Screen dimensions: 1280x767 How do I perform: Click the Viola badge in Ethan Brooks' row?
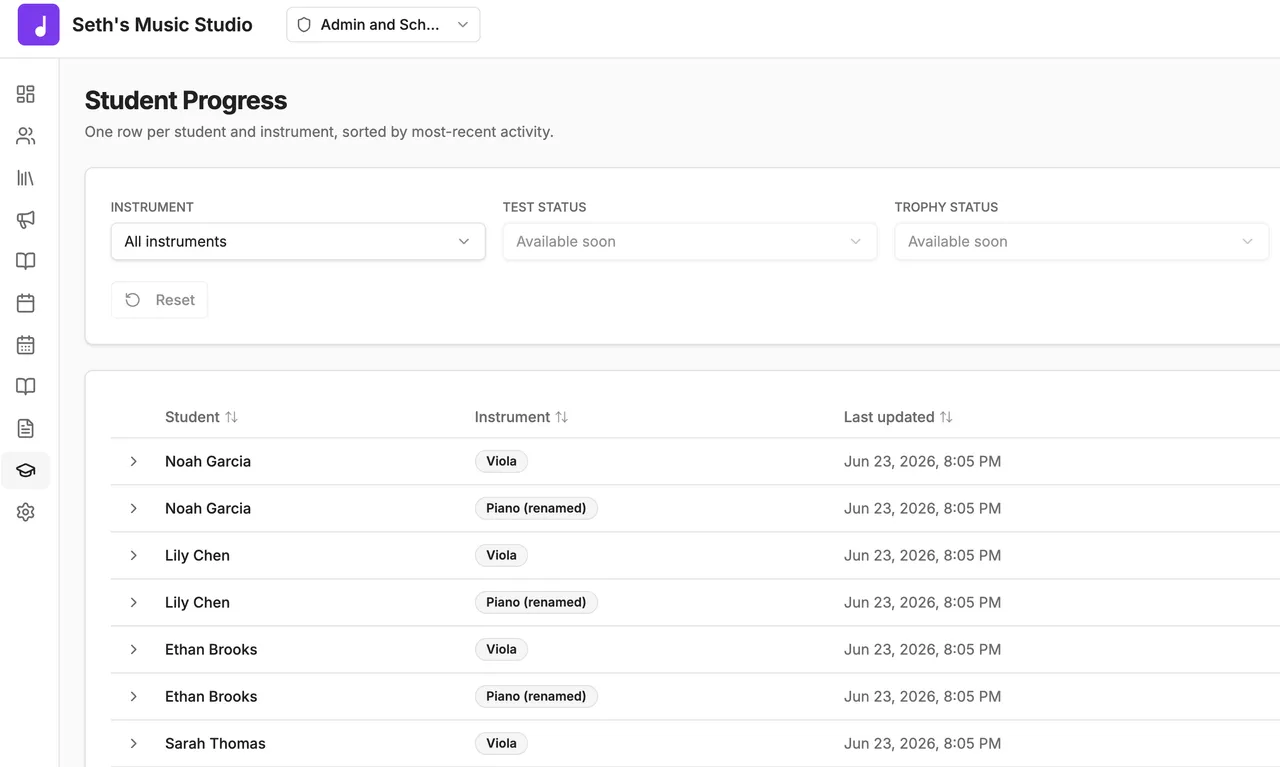(x=501, y=649)
